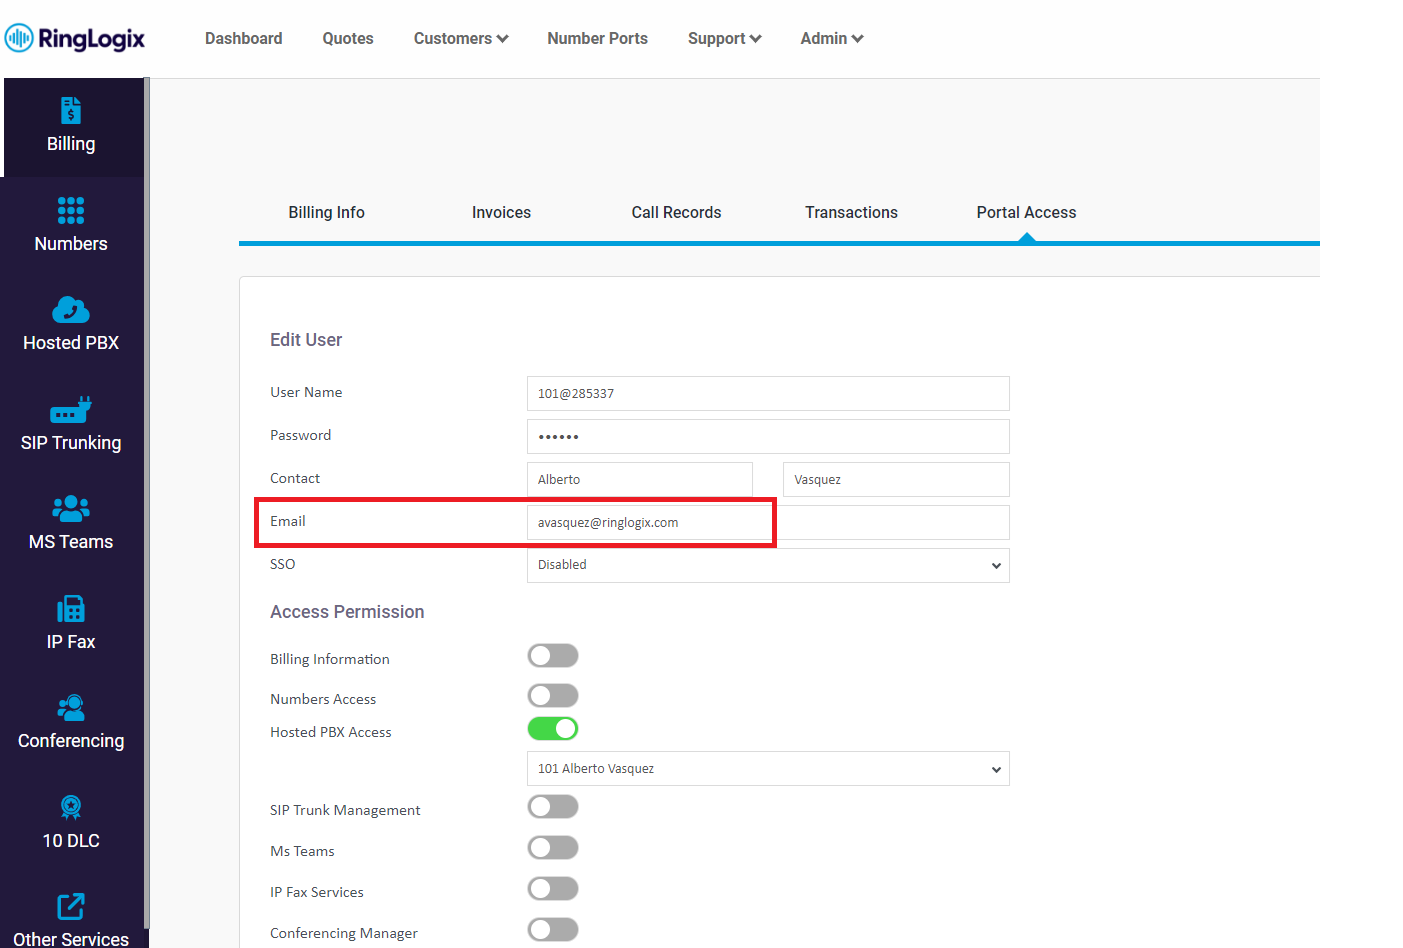This screenshot has width=1403, height=948.
Task: Expand the Support menu
Action: coord(725,38)
